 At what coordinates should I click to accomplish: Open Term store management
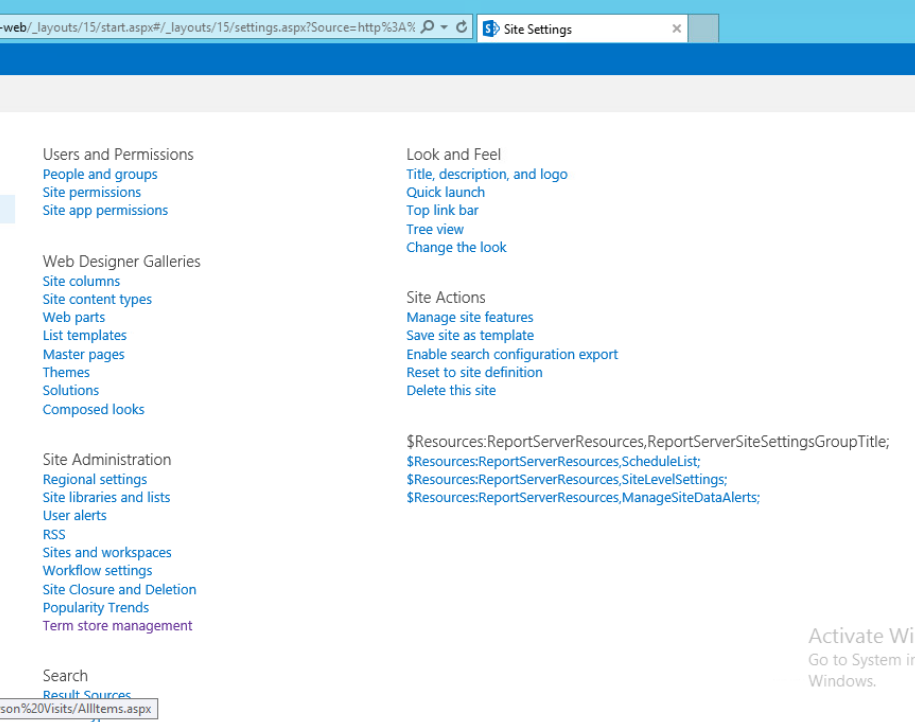click(x=117, y=625)
